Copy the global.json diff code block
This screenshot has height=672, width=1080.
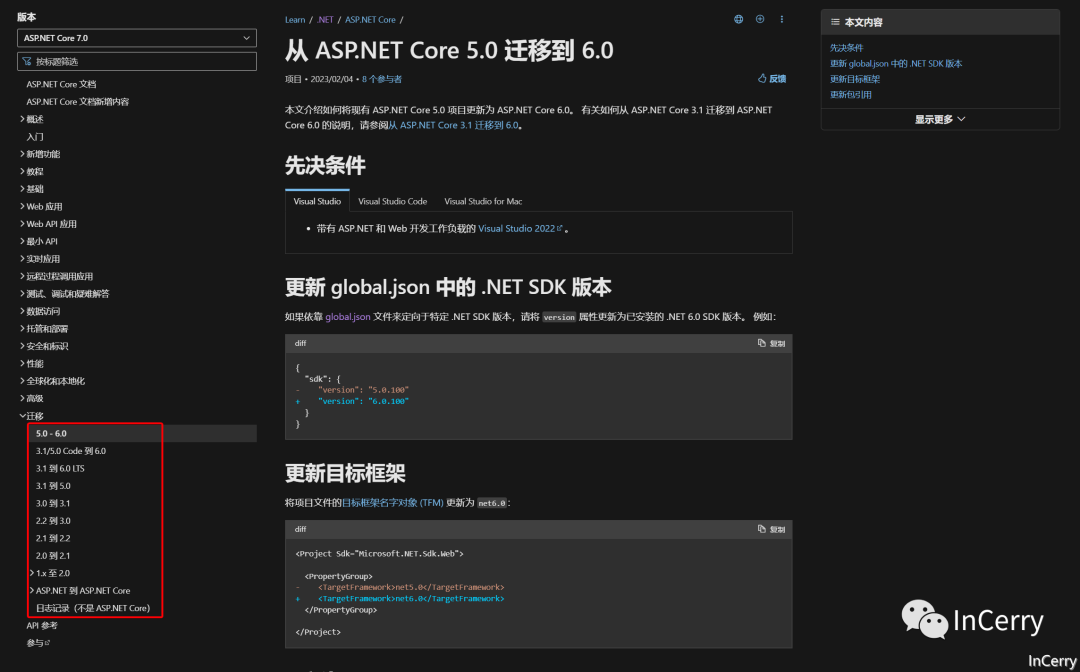point(771,343)
